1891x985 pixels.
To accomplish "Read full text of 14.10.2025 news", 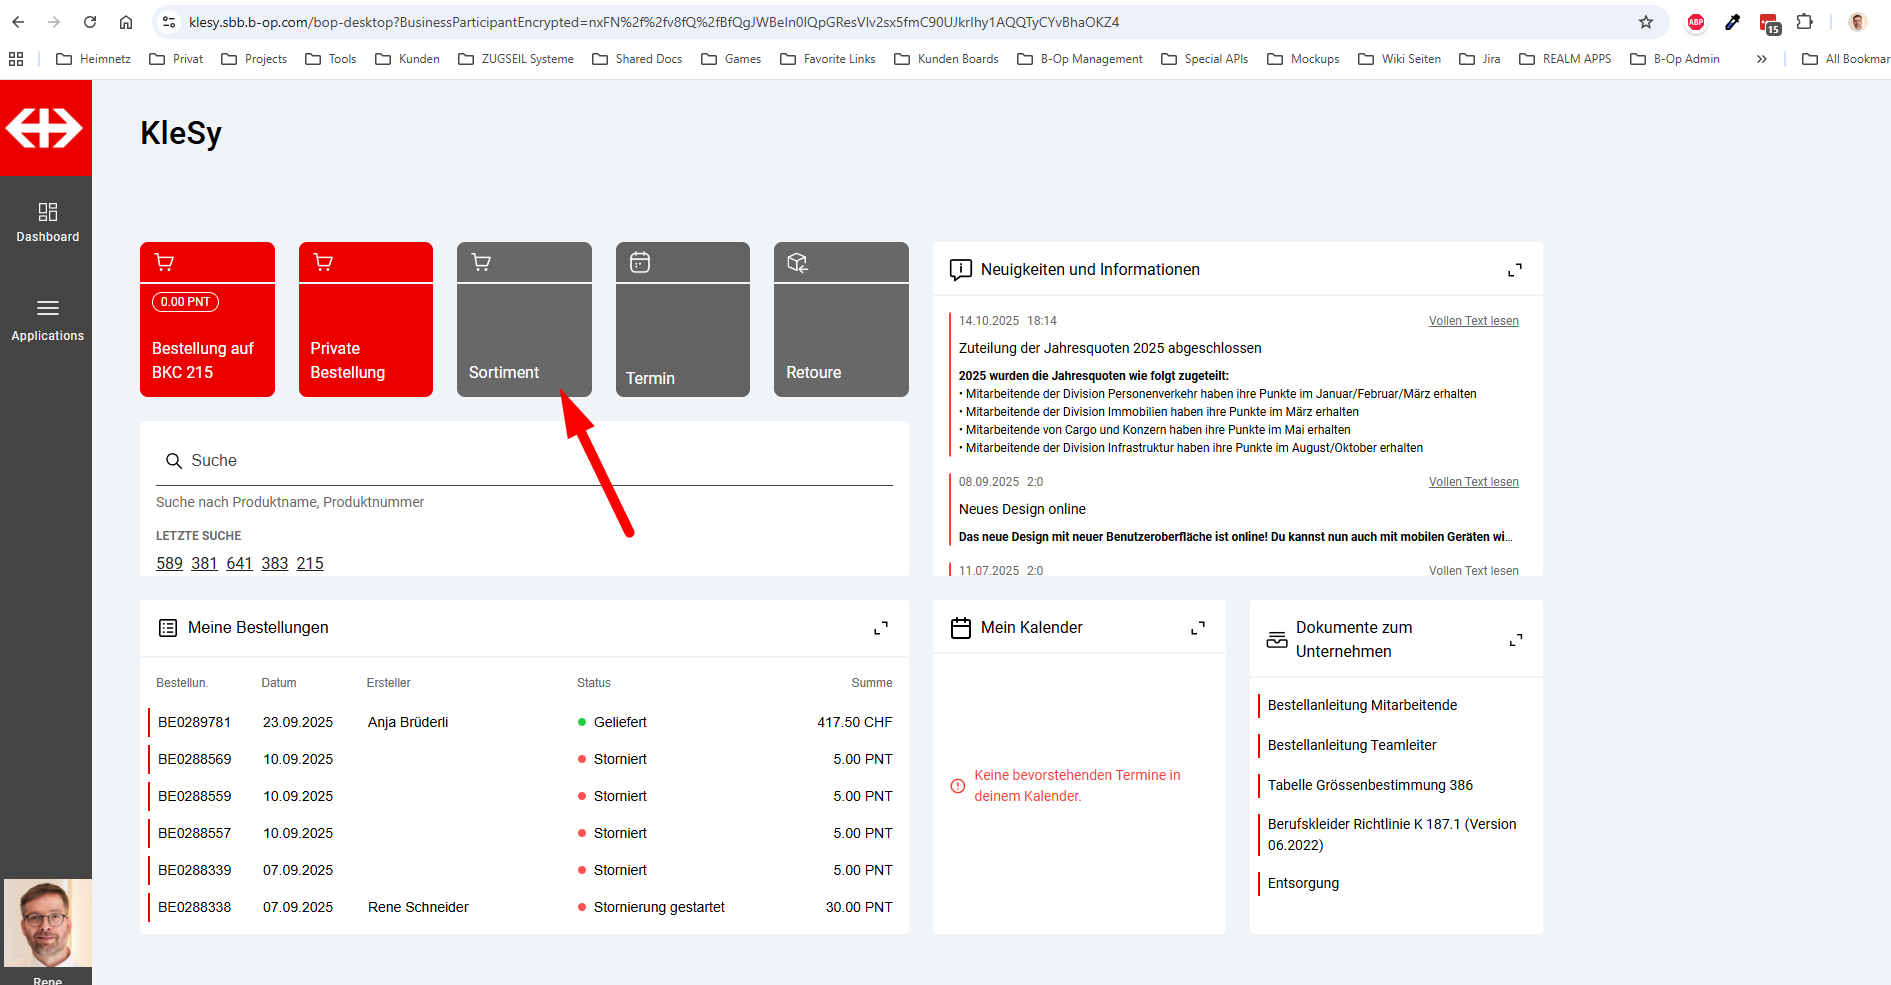I will pyautogui.click(x=1473, y=321).
